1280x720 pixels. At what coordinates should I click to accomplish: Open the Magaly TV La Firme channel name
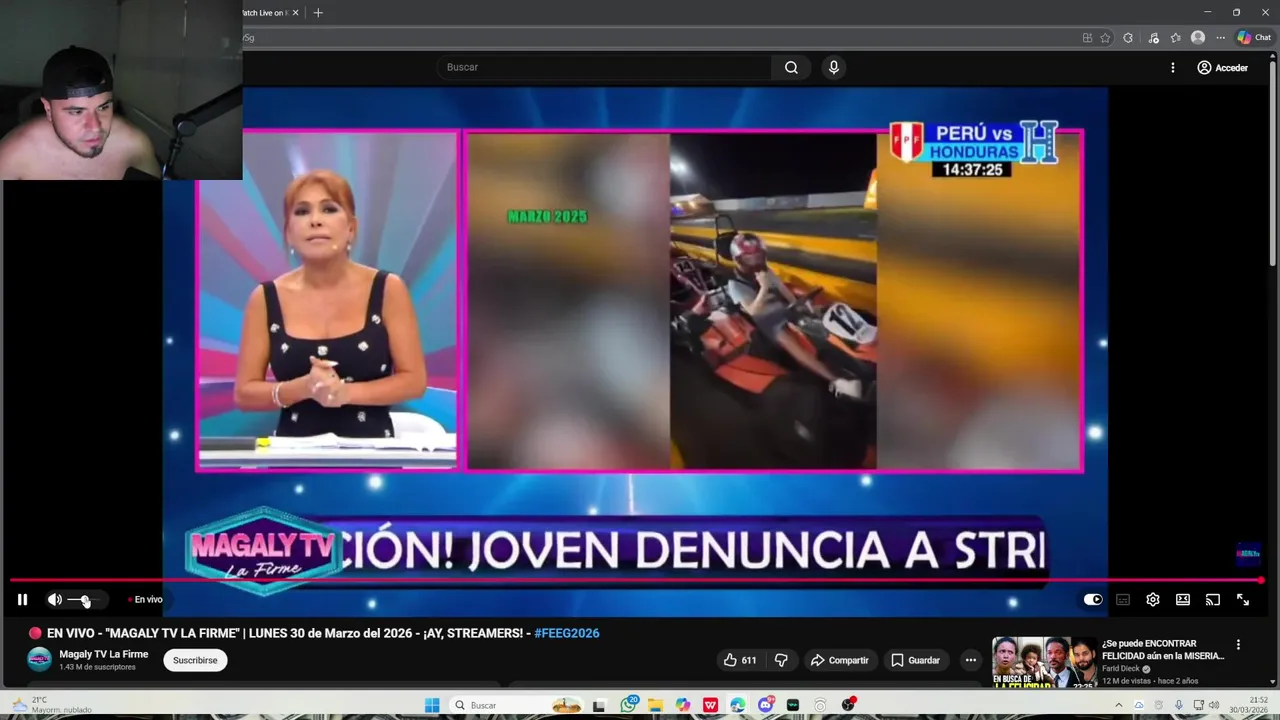104,654
